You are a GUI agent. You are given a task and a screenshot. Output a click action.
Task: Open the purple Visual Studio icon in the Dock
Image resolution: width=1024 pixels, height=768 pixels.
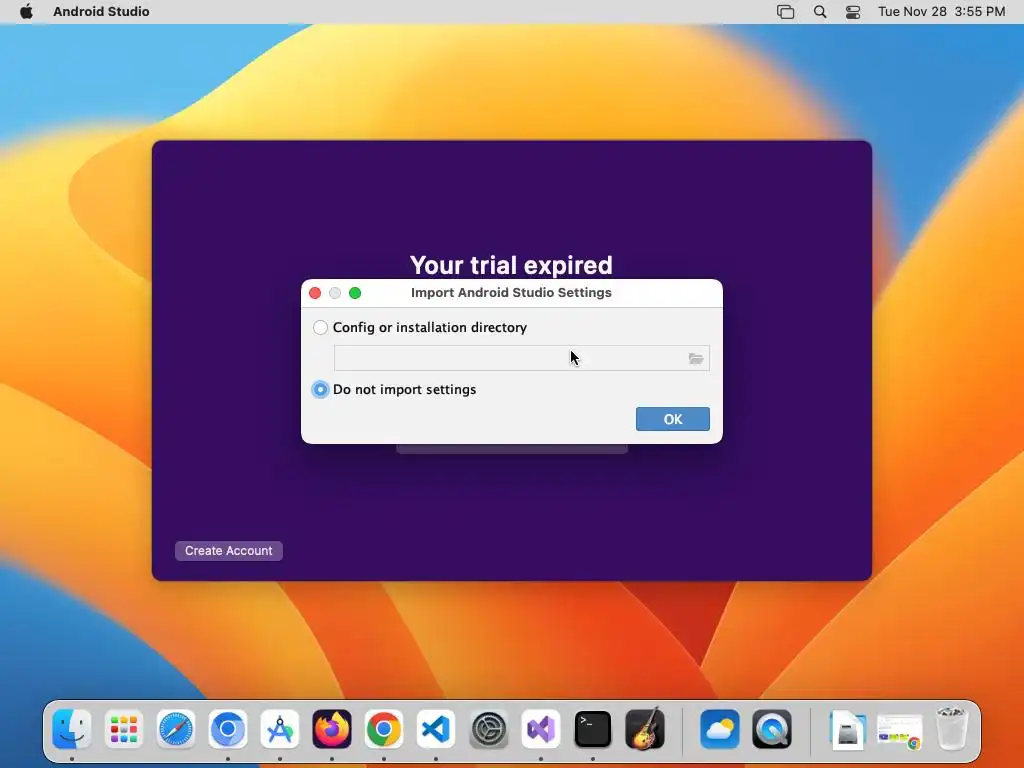click(541, 729)
